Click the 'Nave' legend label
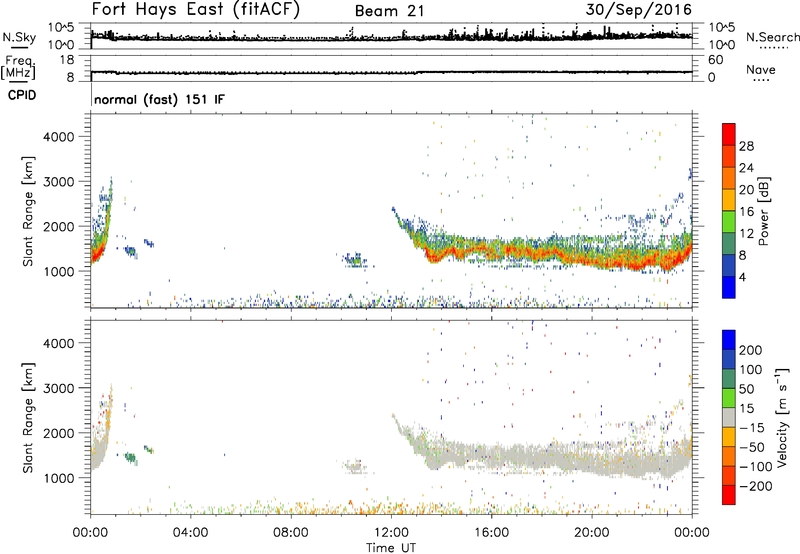800x554 pixels. [x=760, y=69]
